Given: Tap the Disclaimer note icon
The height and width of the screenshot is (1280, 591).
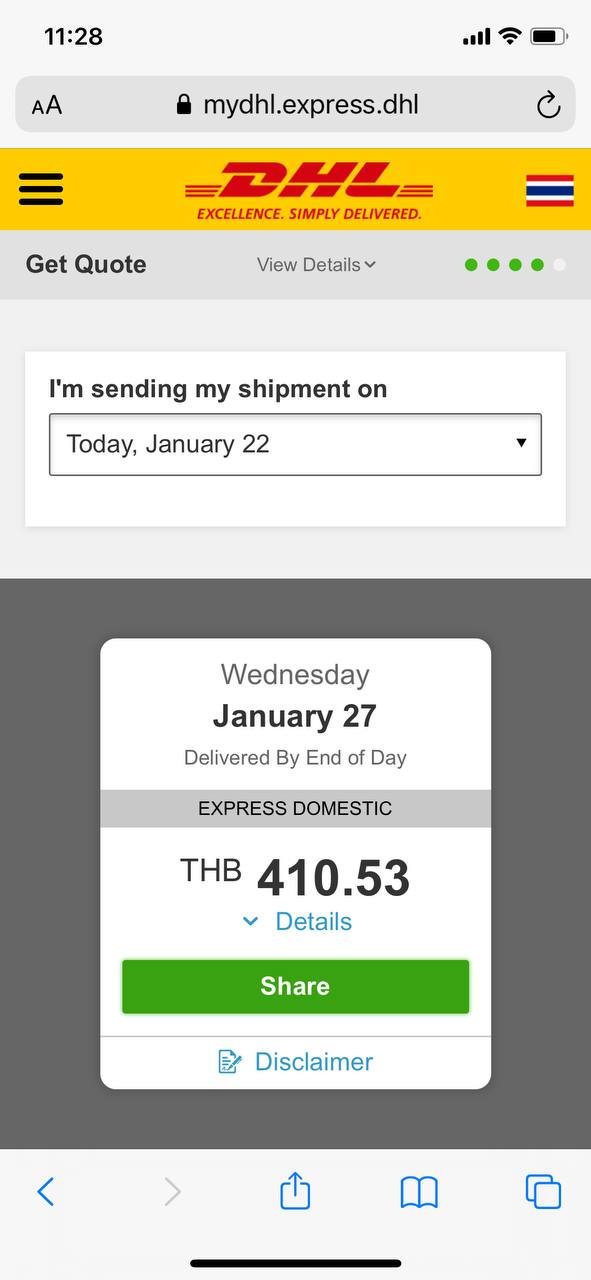Looking at the screenshot, I should (230, 1062).
